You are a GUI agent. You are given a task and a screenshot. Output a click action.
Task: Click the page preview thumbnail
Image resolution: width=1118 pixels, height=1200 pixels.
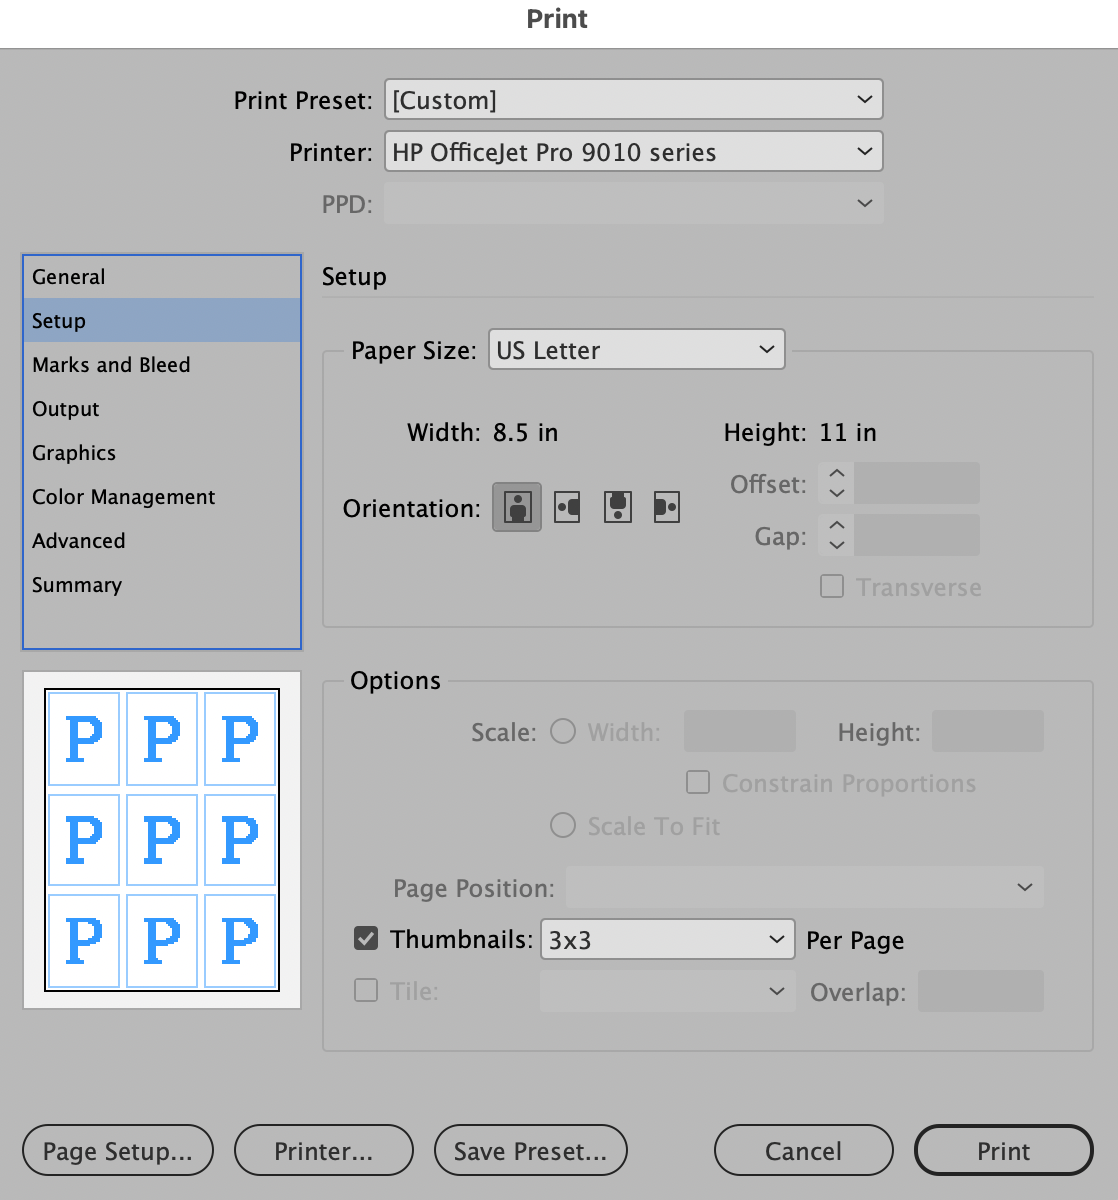click(161, 838)
